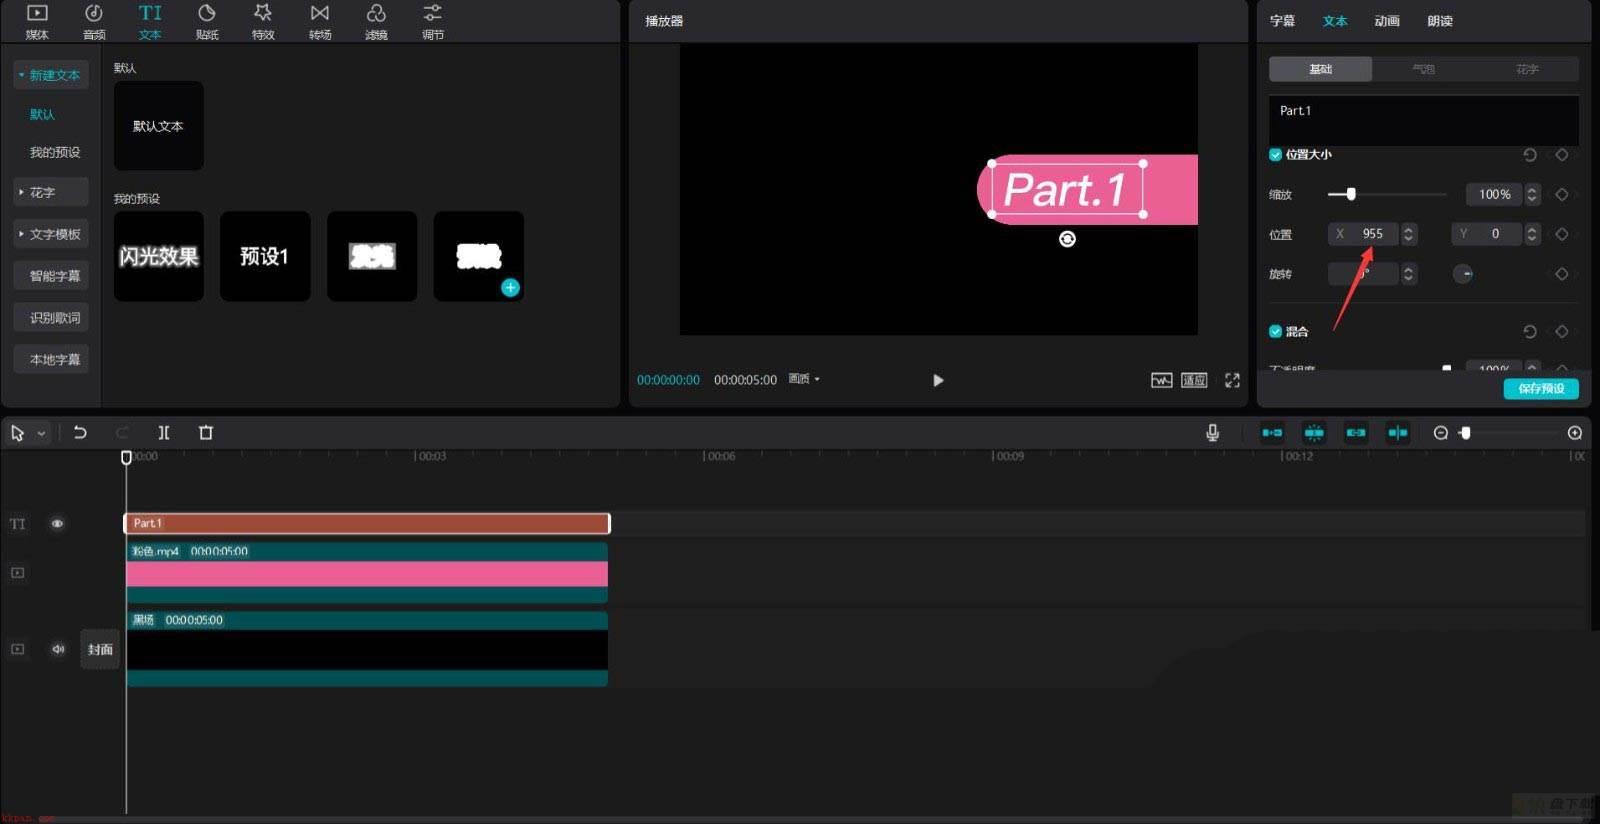Add keyframe diamond for 旋转 rotation
This screenshot has height=824, width=1600.
click(x=1562, y=274)
